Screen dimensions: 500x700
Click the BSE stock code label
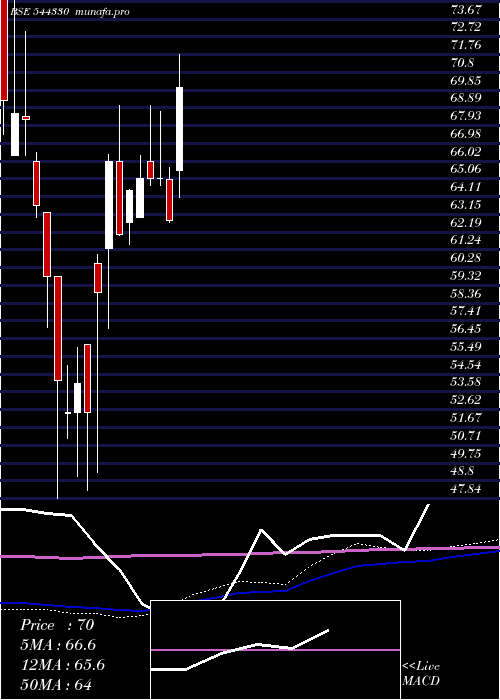pyautogui.click(x=40, y=11)
